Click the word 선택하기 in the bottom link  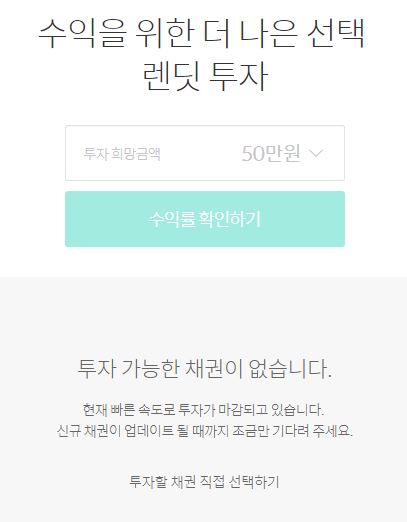254,481
